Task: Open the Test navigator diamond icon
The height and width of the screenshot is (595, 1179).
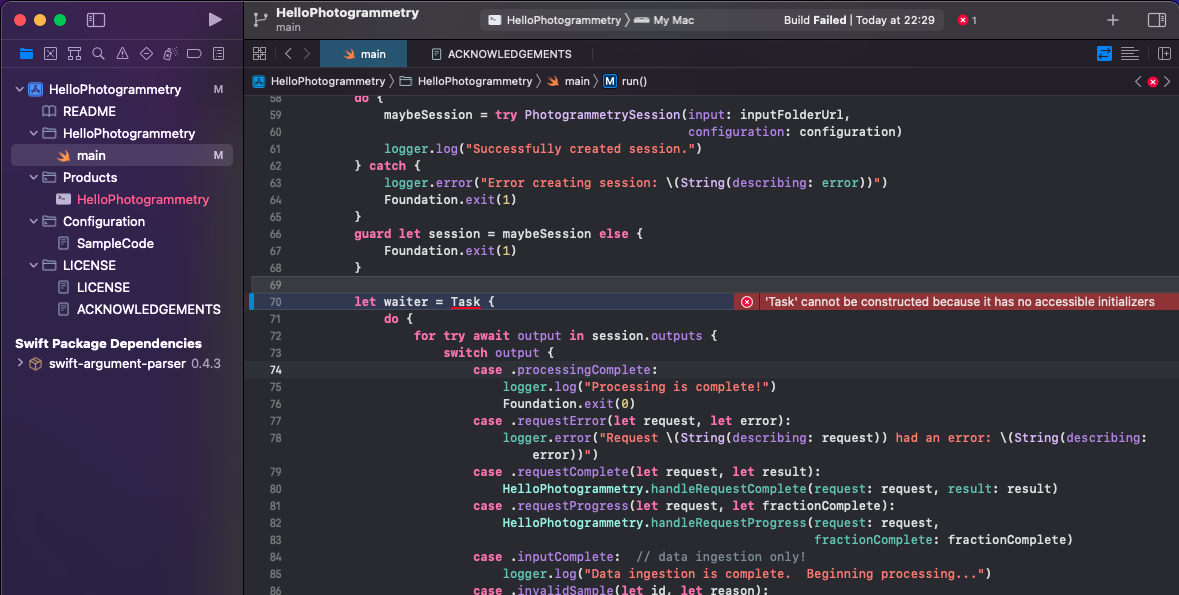Action: pos(147,53)
